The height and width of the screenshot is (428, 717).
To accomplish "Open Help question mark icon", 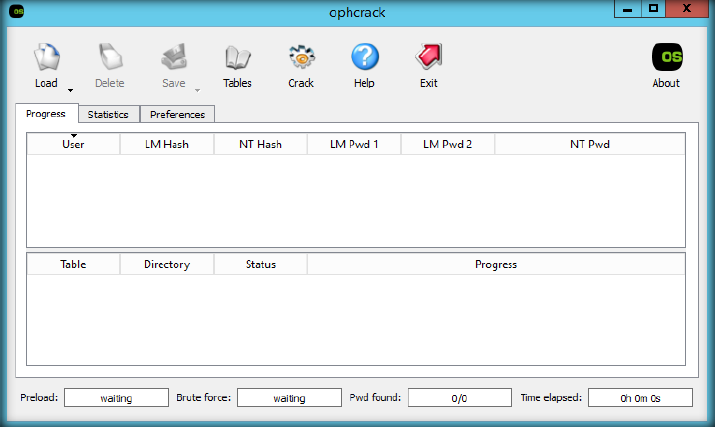I will point(365,57).
